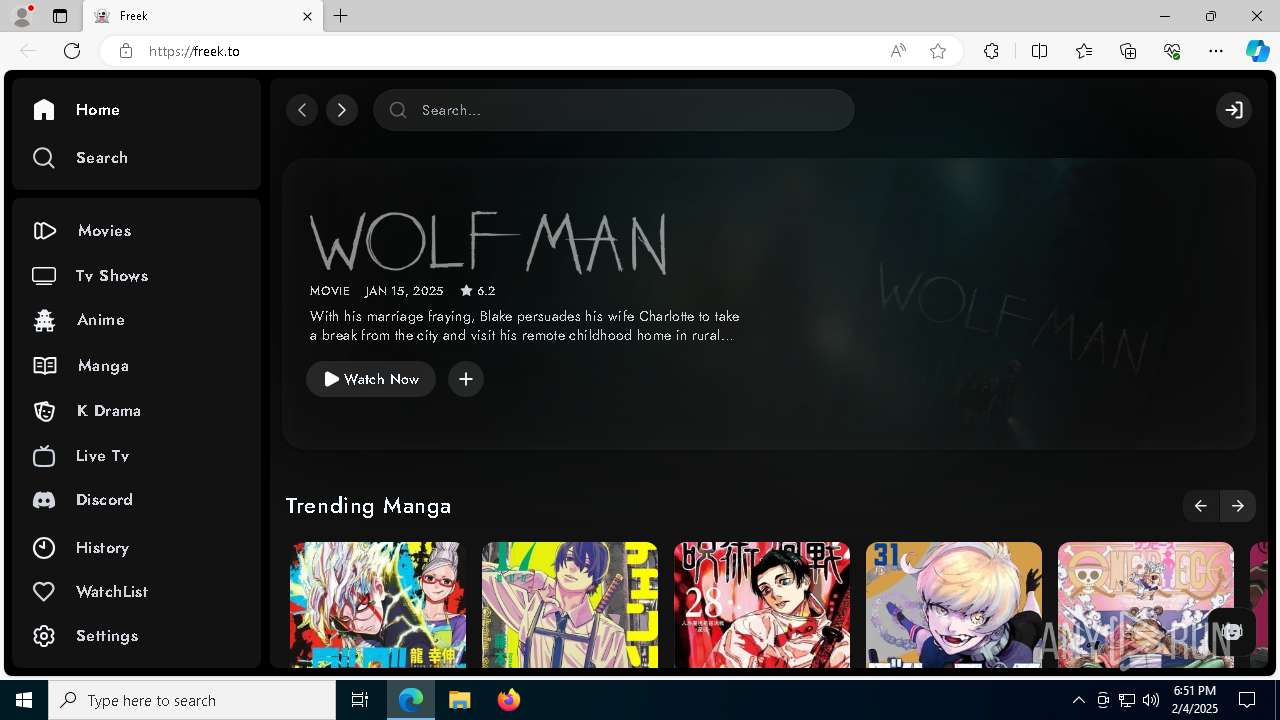Open Favorites list icon
Viewport: 1280px width, 720px height.
pos(1084,51)
